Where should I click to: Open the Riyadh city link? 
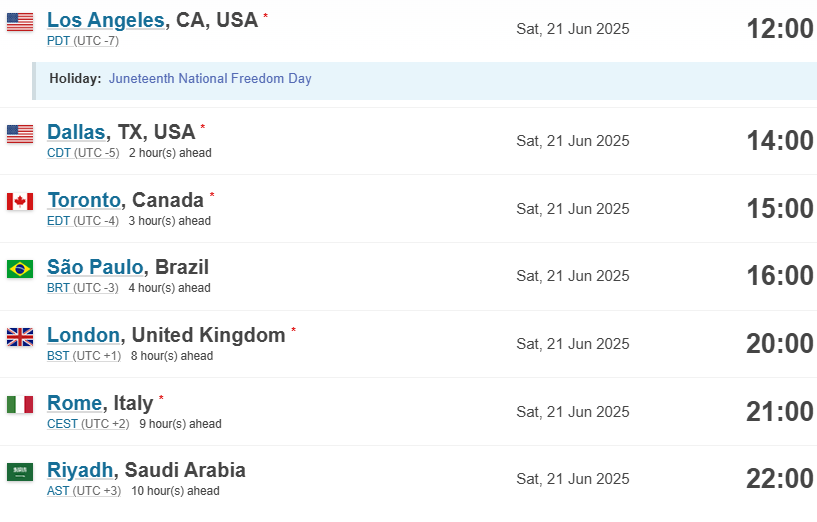[x=80, y=470]
